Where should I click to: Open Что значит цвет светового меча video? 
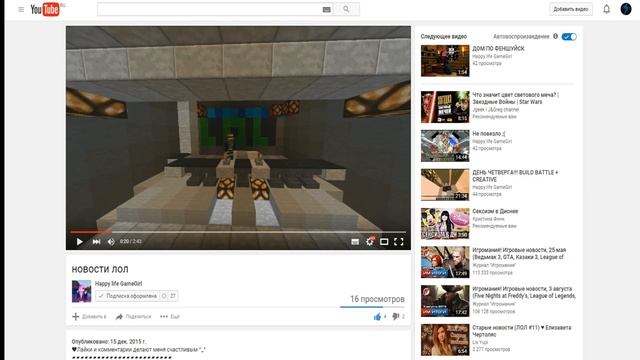[515, 98]
